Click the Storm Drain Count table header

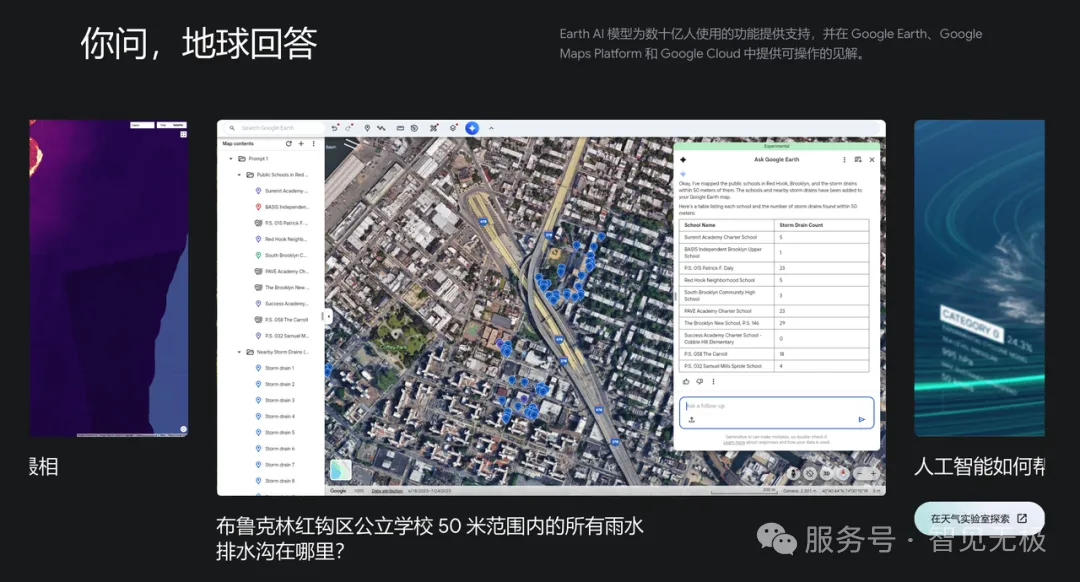pos(822,225)
